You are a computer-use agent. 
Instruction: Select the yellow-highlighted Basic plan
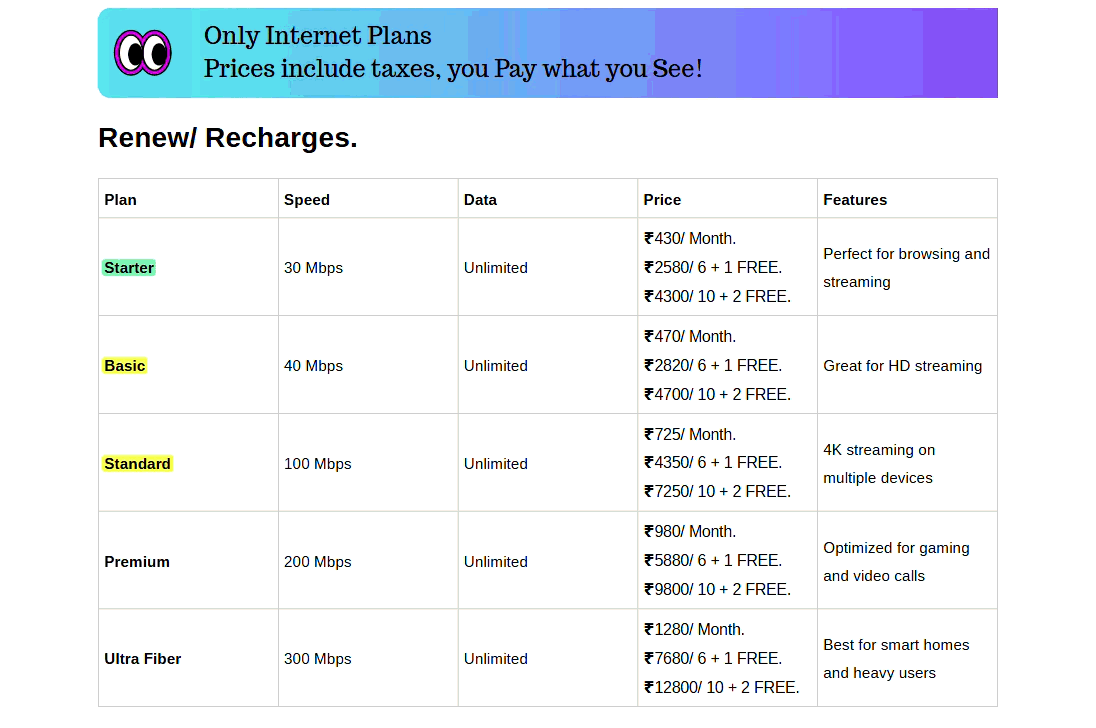click(x=125, y=366)
